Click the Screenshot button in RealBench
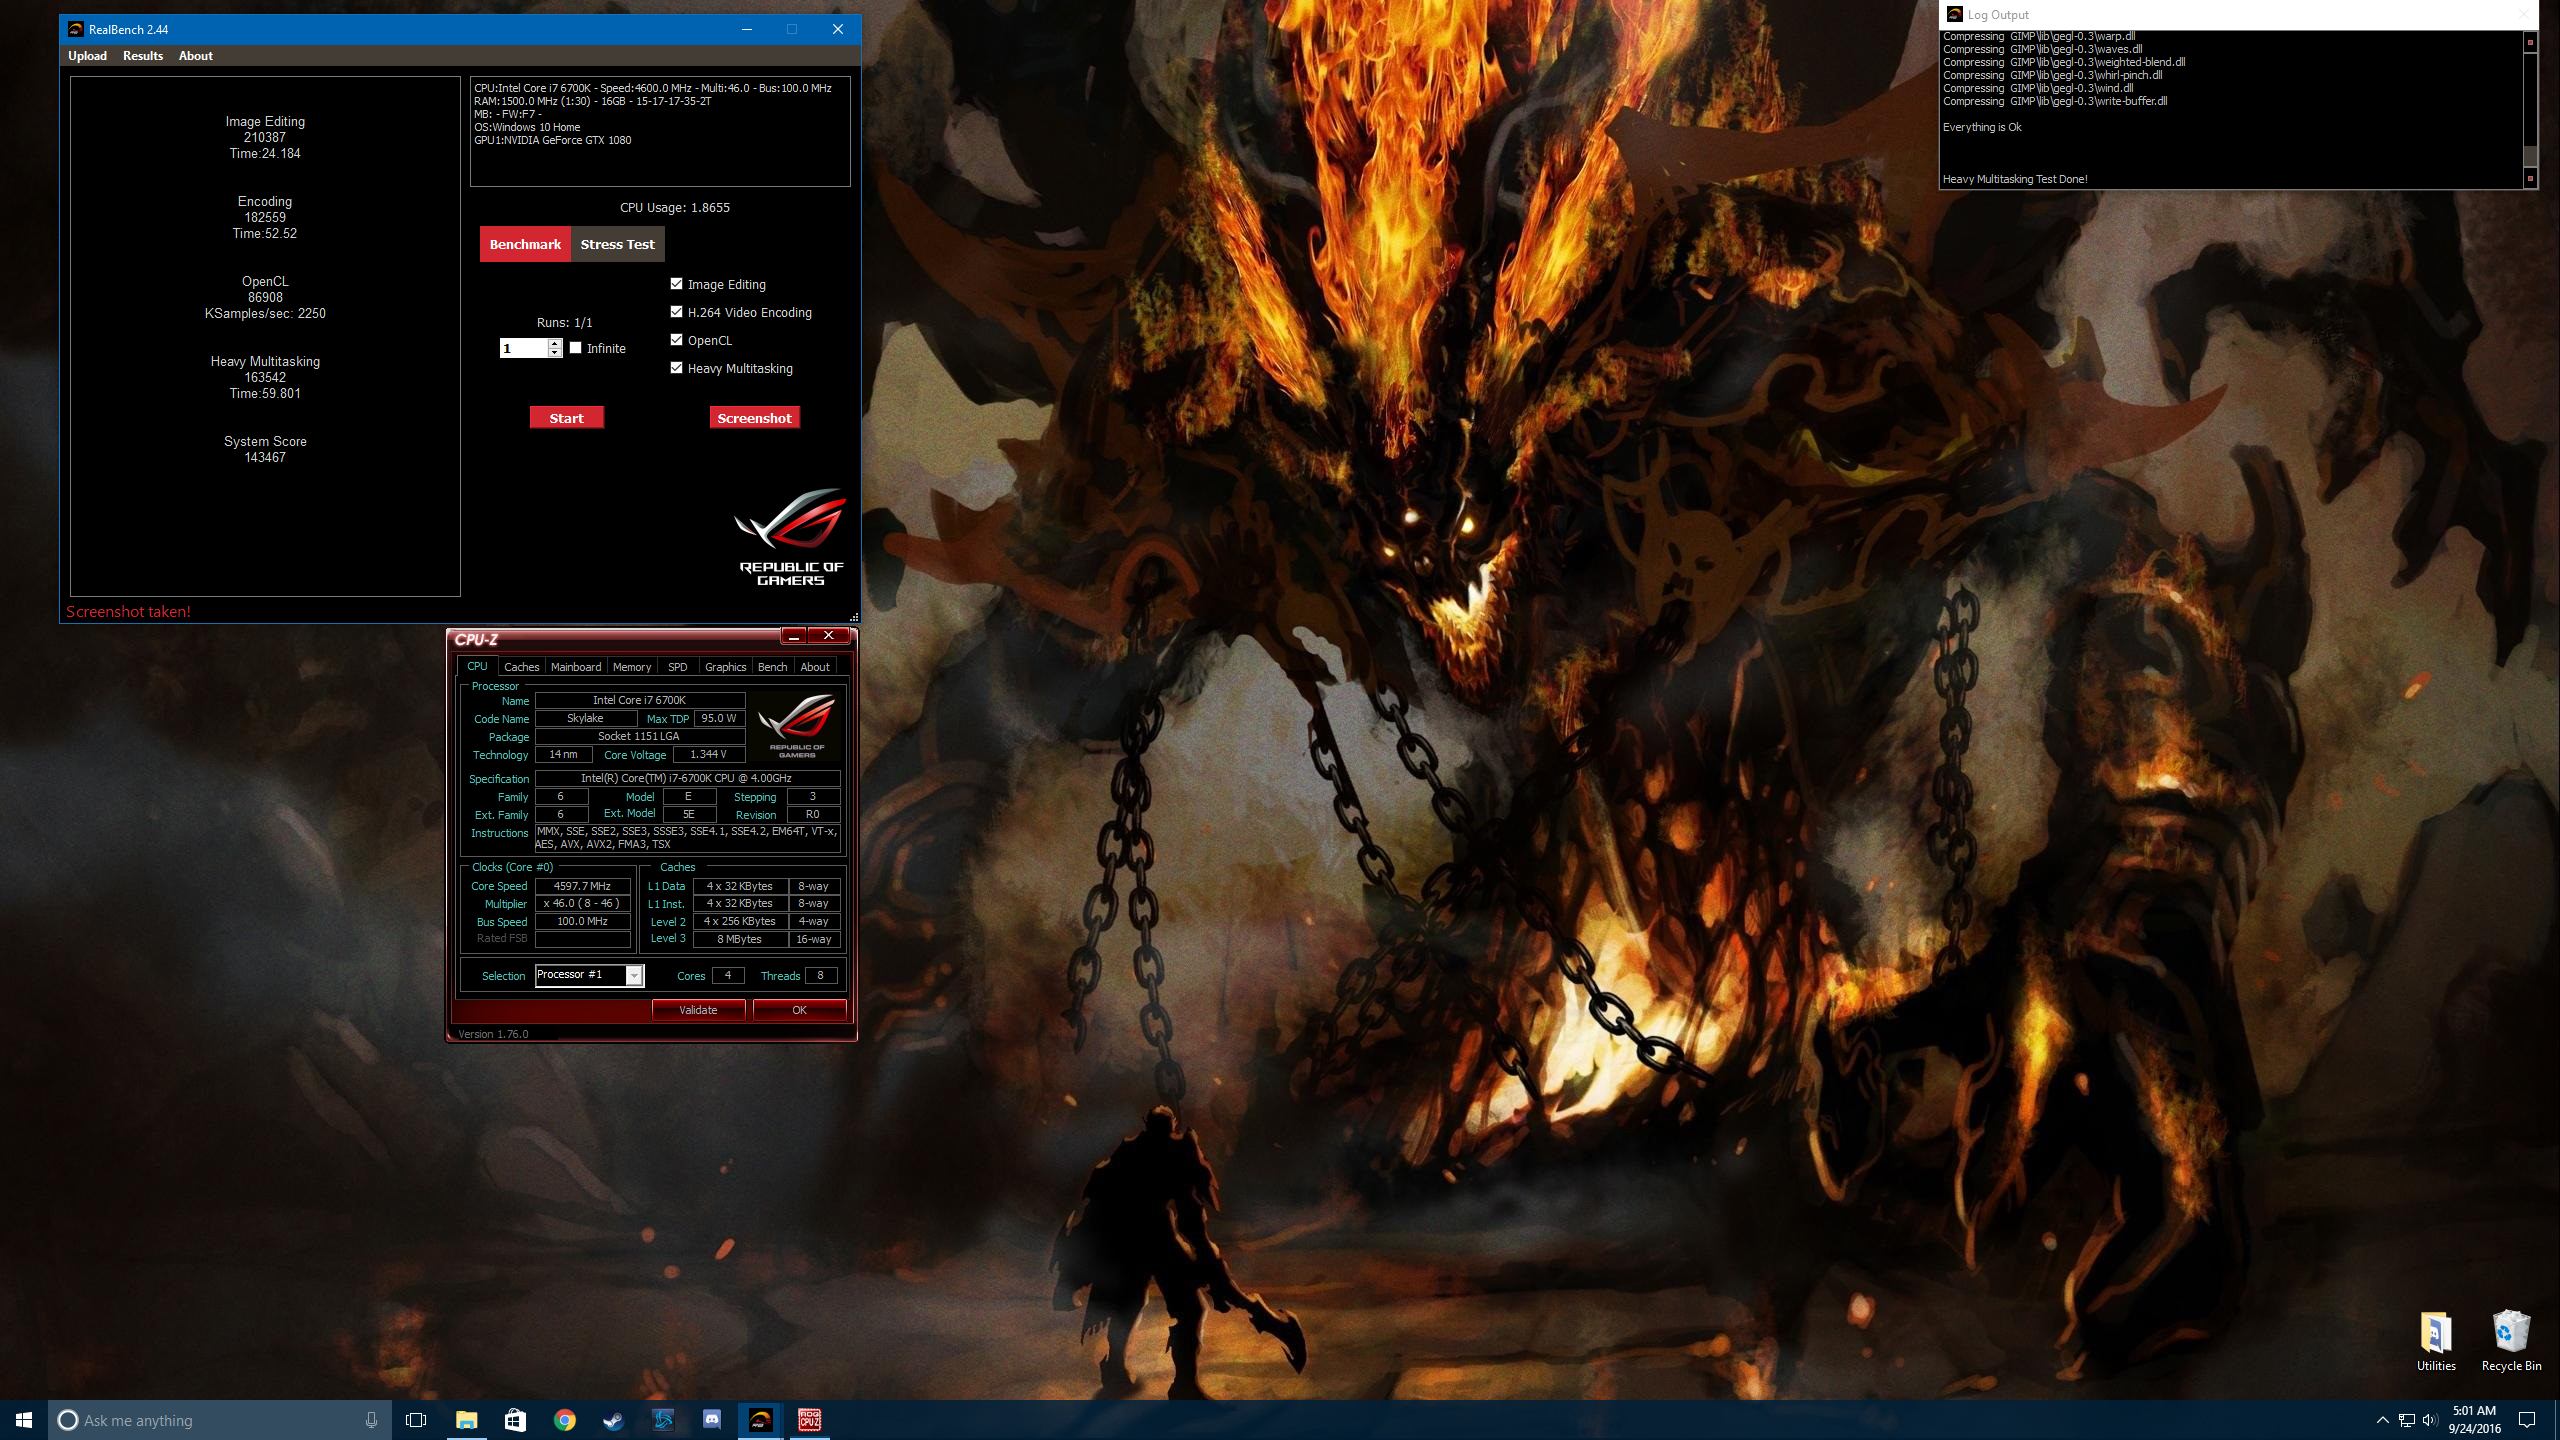This screenshot has width=2560, height=1440. point(754,418)
